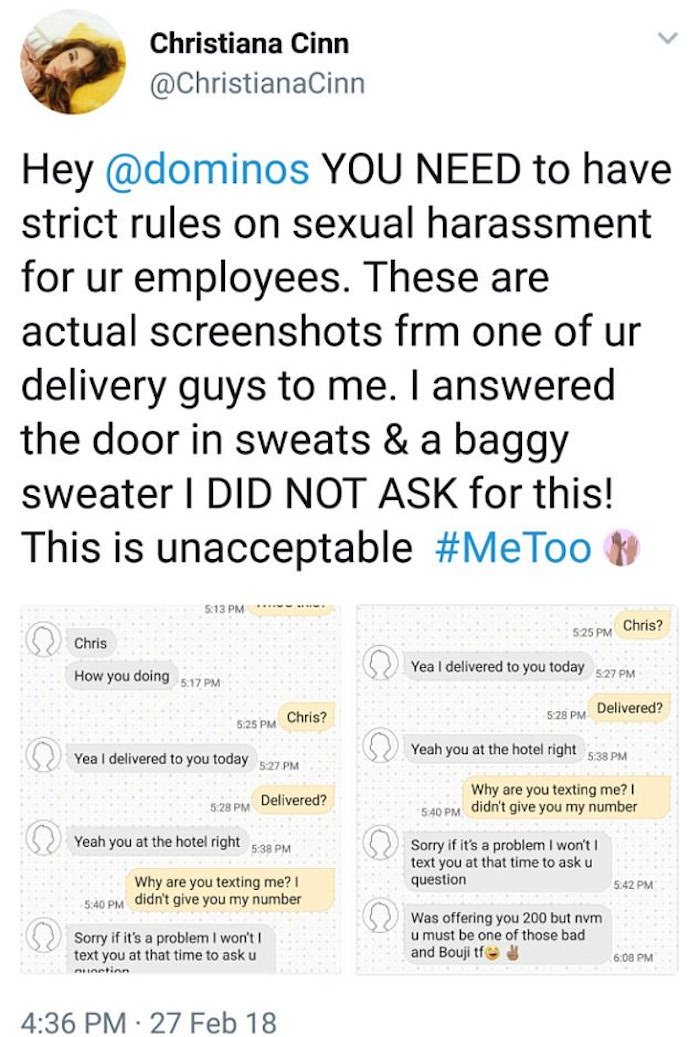Open Christiana Cinn's profile picture
This screenshot has width=700, height=1037.
tap(73, 62)
